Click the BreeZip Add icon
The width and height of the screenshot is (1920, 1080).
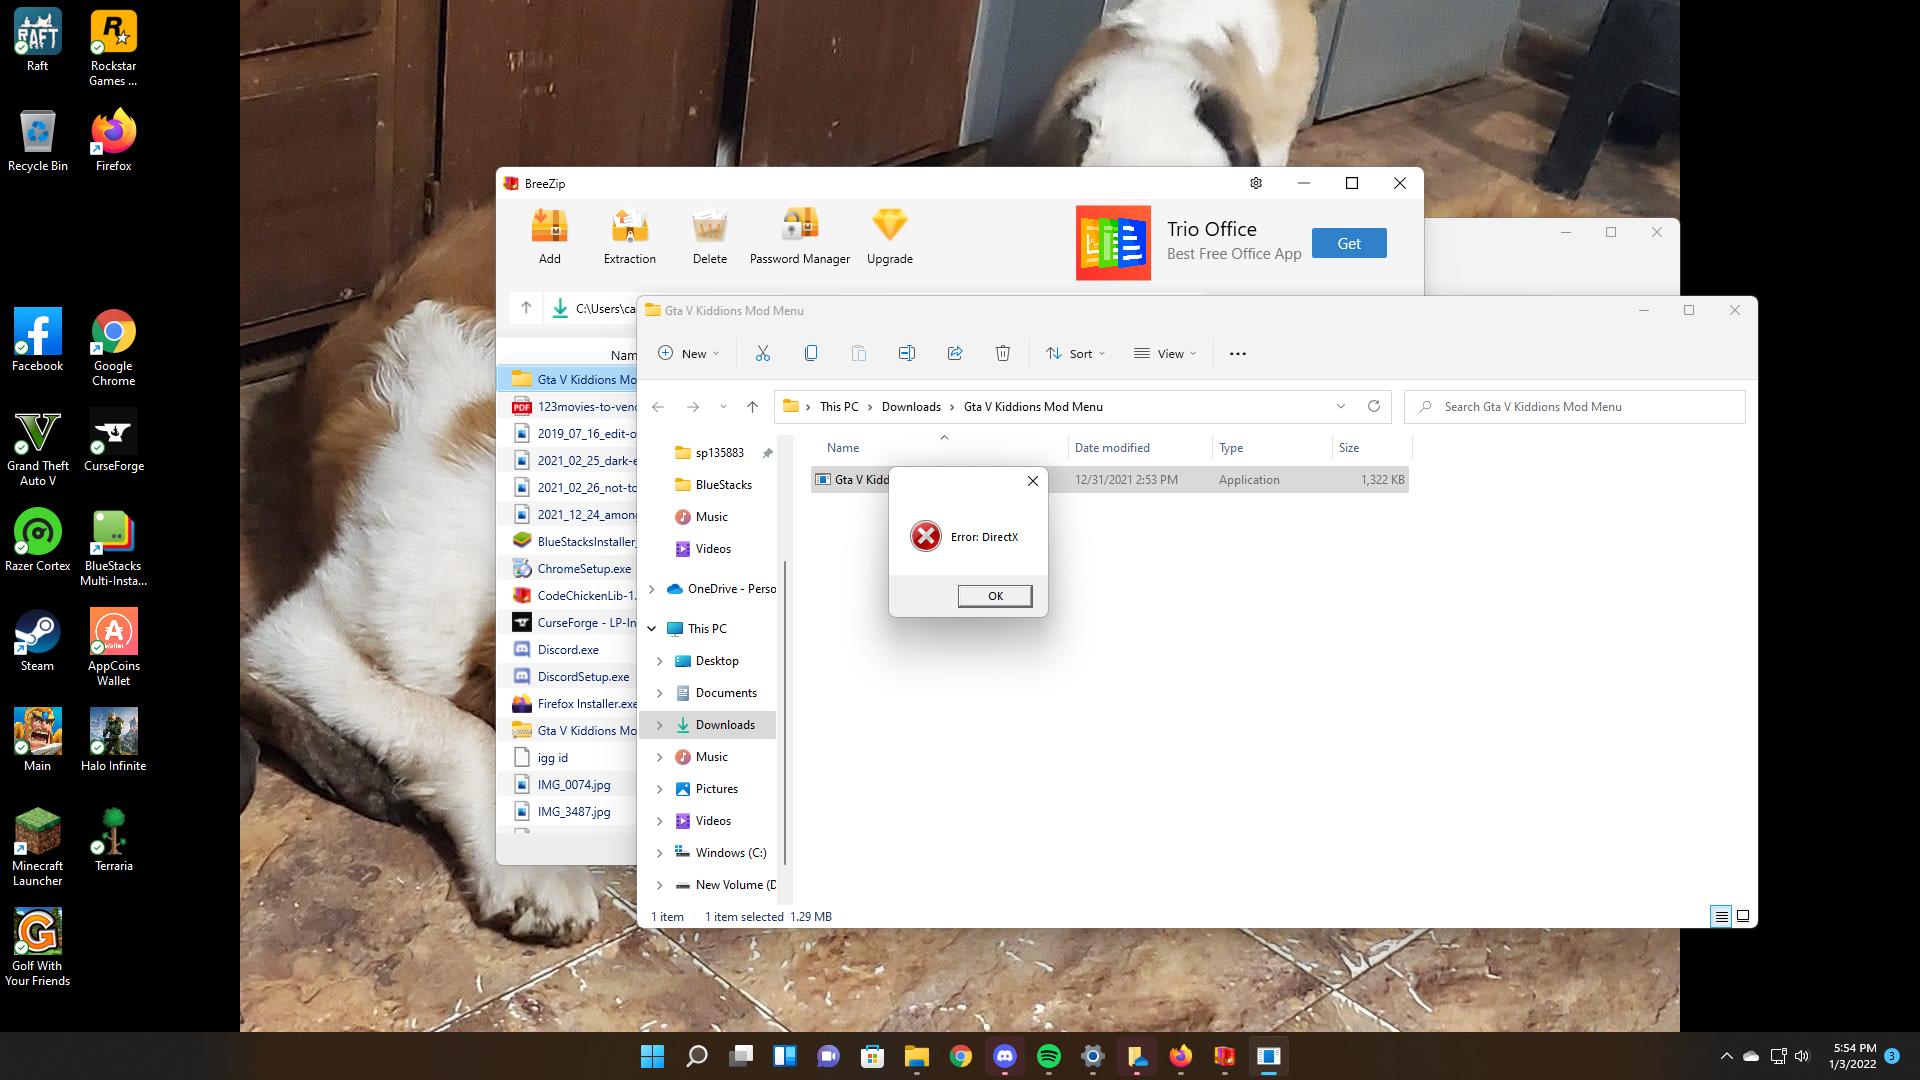[549, 227]
